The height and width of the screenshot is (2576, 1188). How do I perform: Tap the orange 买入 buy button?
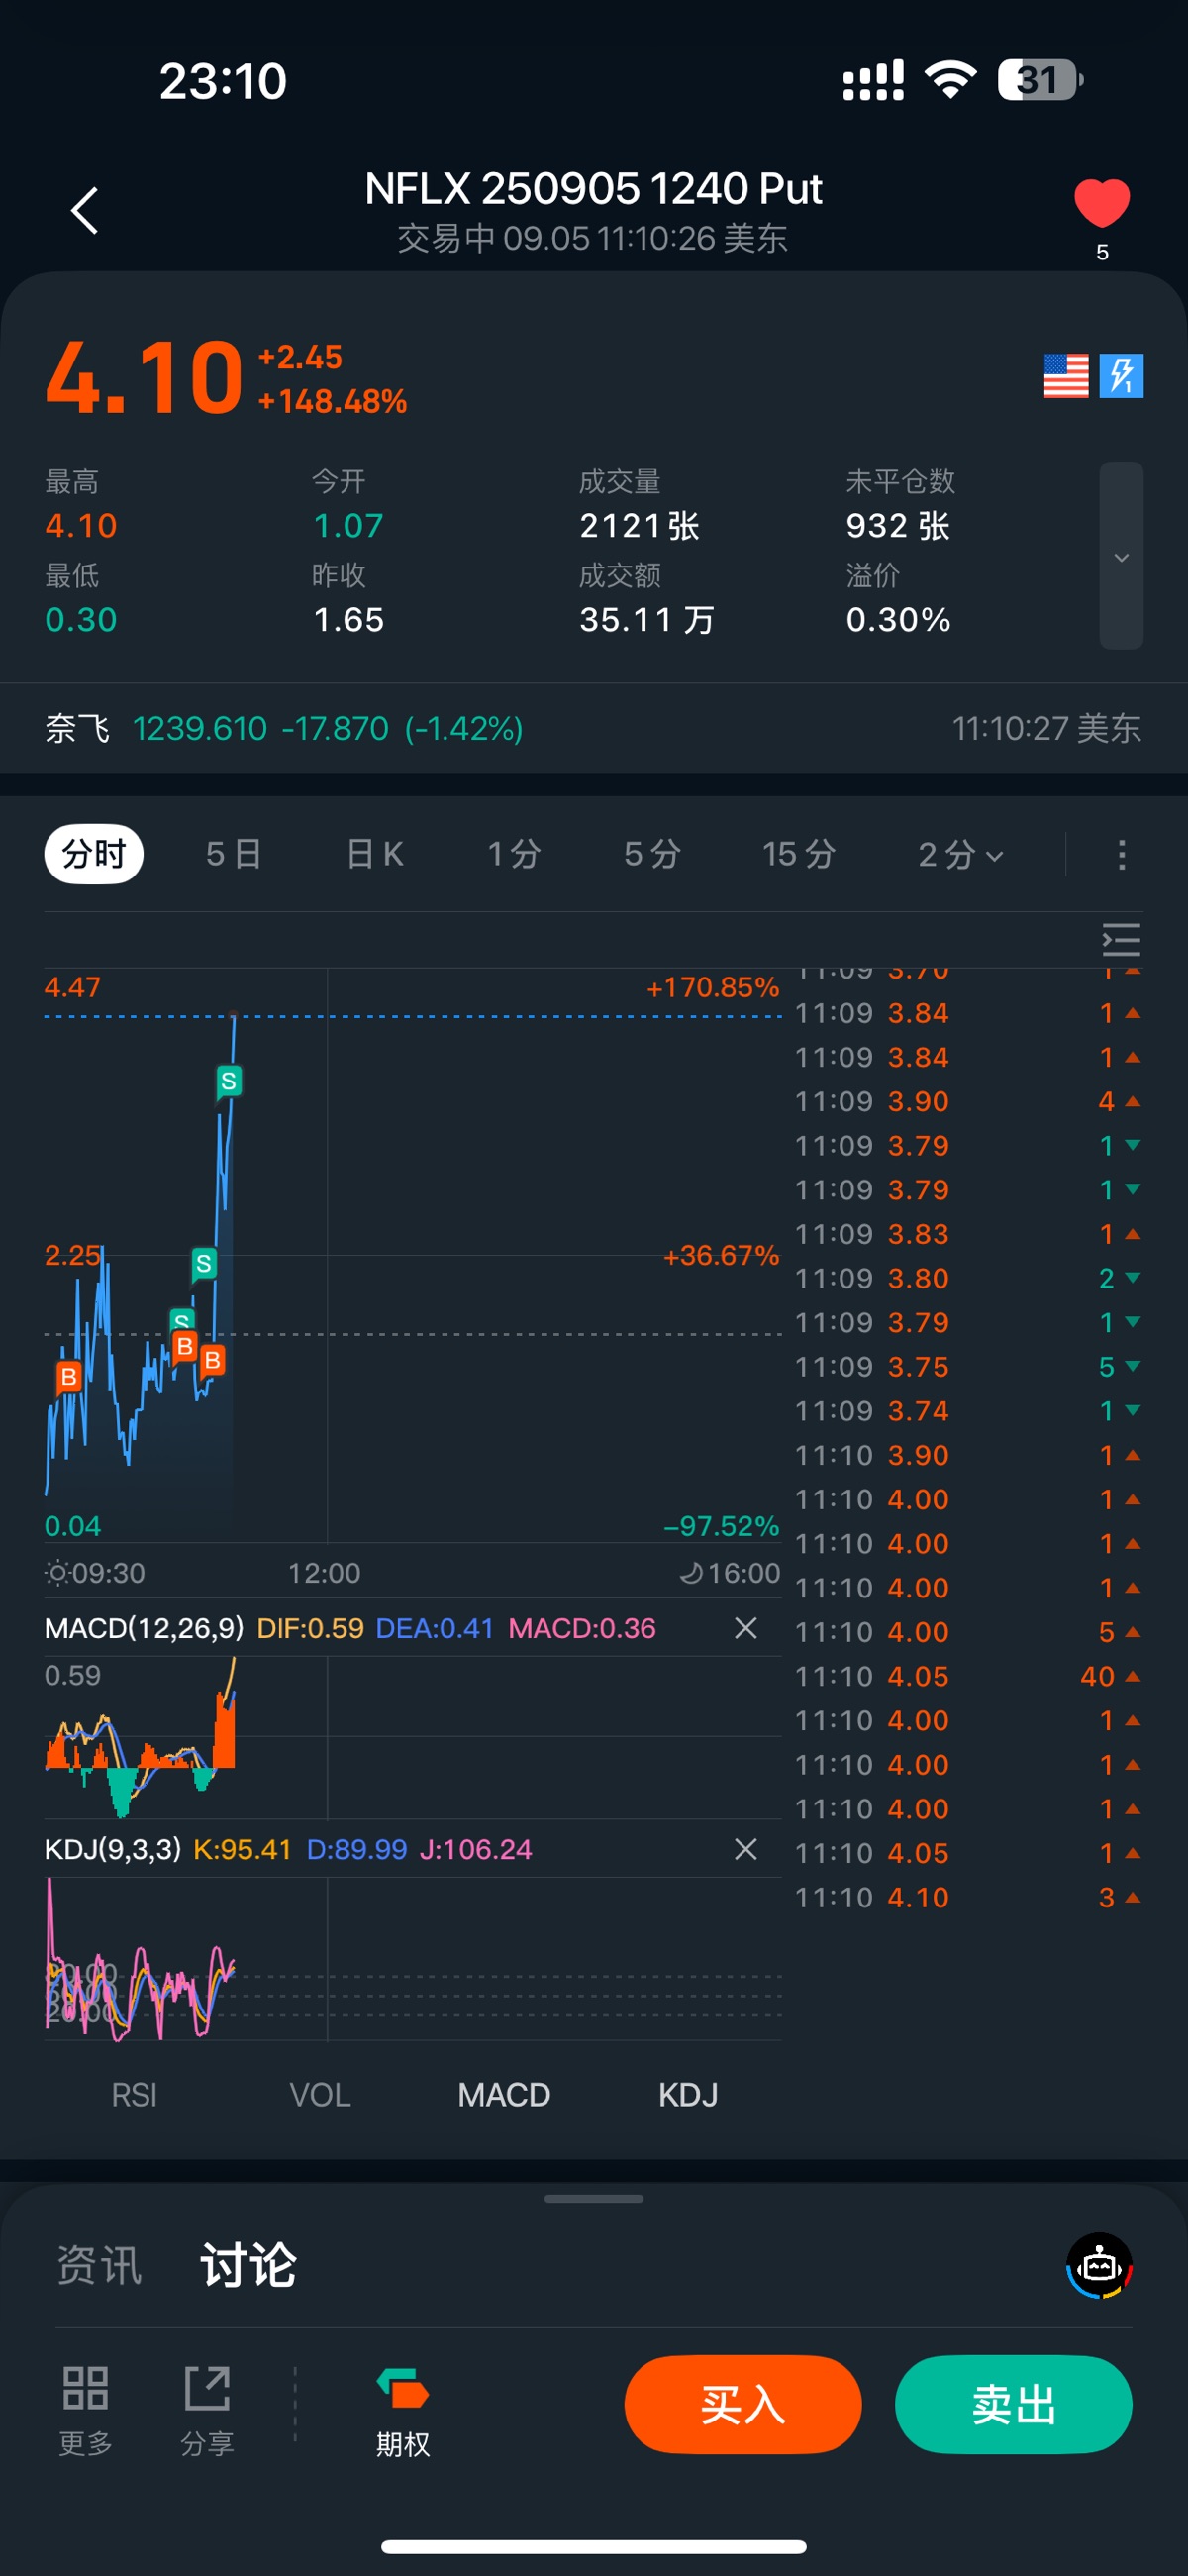(x=743, y=2404)
